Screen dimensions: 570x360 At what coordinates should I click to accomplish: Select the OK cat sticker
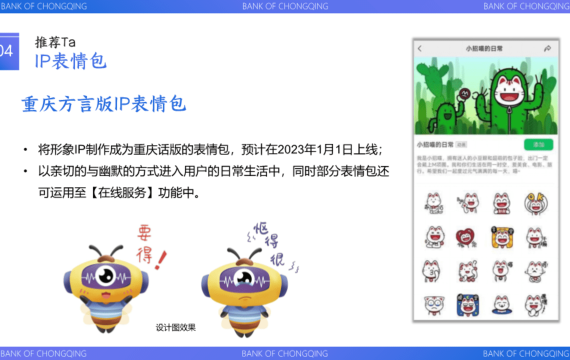tap(535, 204)
